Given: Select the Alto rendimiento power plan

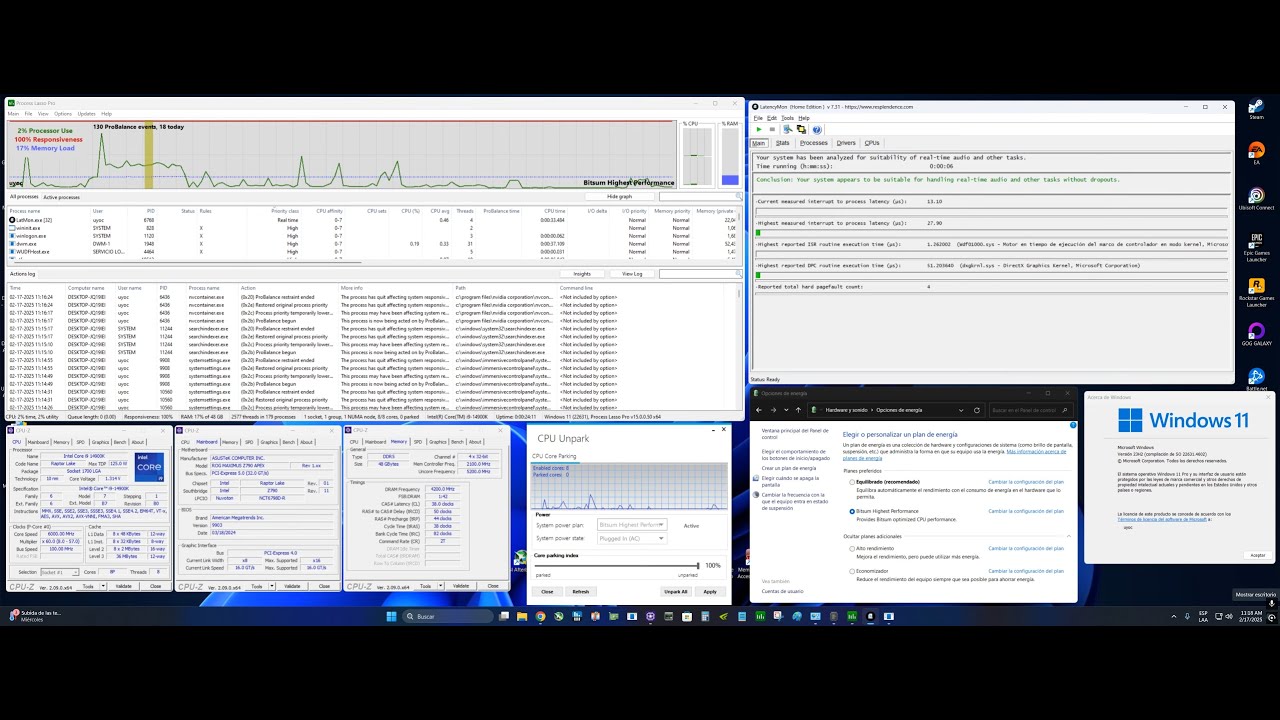Looking at the screenshot, I should click(853, 548).
